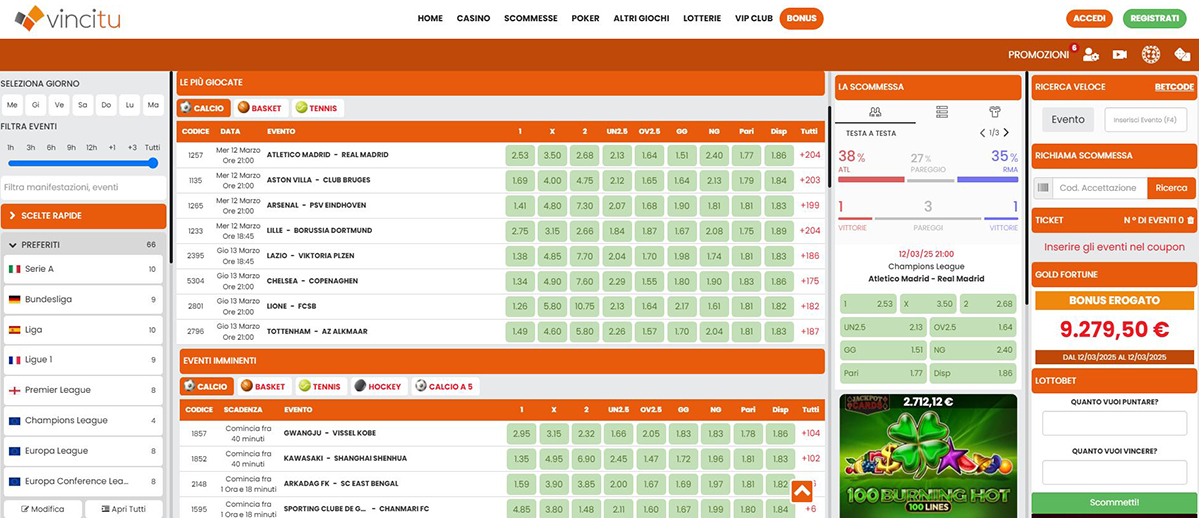
Task: Select Champions League in favourites
Action: pos(83,420)
